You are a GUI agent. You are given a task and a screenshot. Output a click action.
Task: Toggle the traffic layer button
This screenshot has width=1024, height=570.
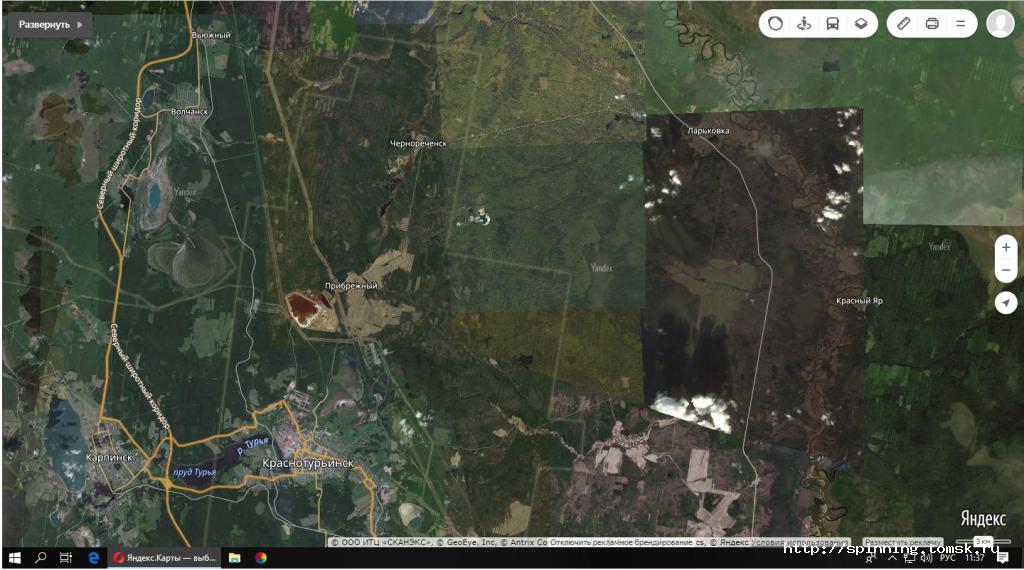tap(776, 24)
